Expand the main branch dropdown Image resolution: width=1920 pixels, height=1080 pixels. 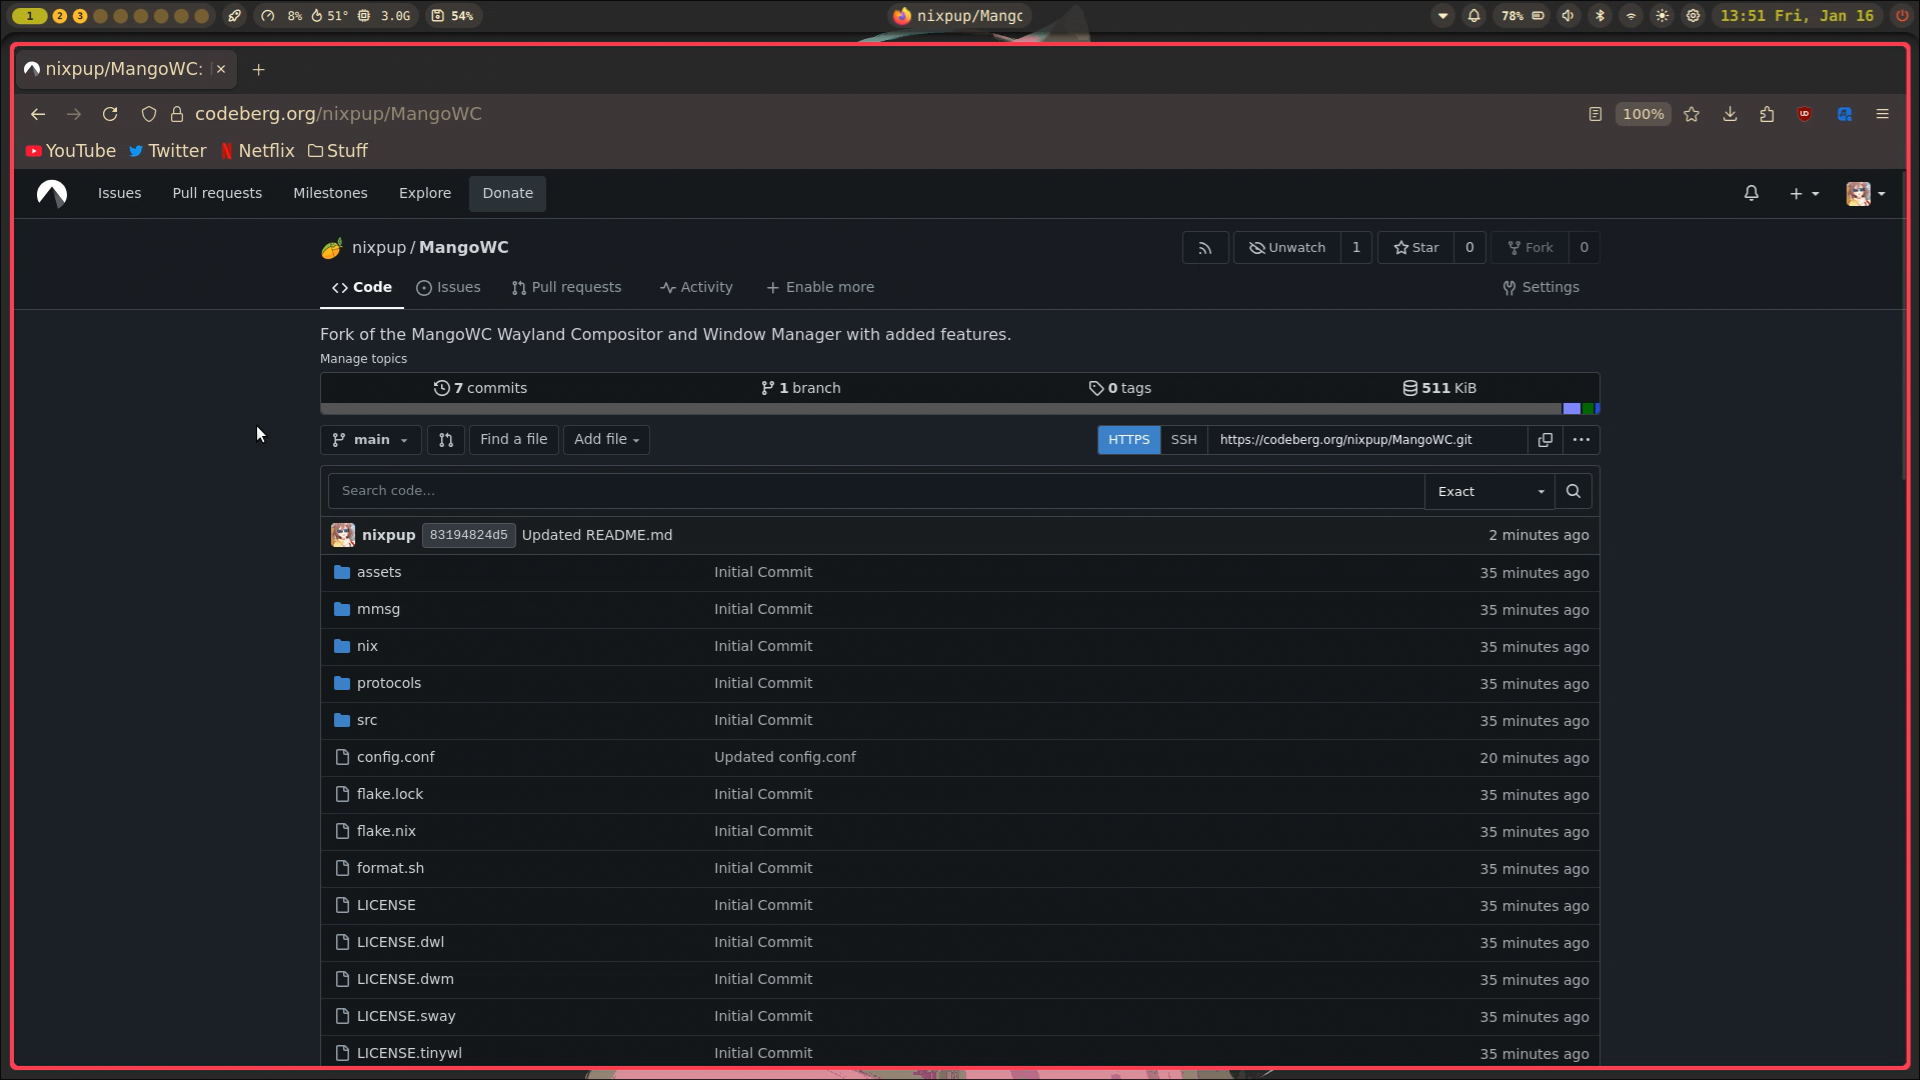pyautogui.click(x=371, y=440)
